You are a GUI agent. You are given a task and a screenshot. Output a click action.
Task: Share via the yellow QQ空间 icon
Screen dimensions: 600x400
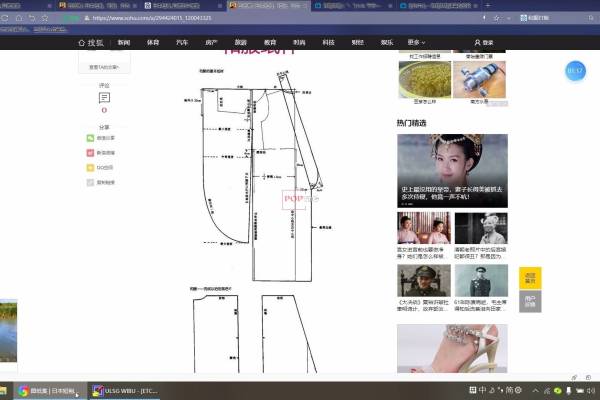91,168
